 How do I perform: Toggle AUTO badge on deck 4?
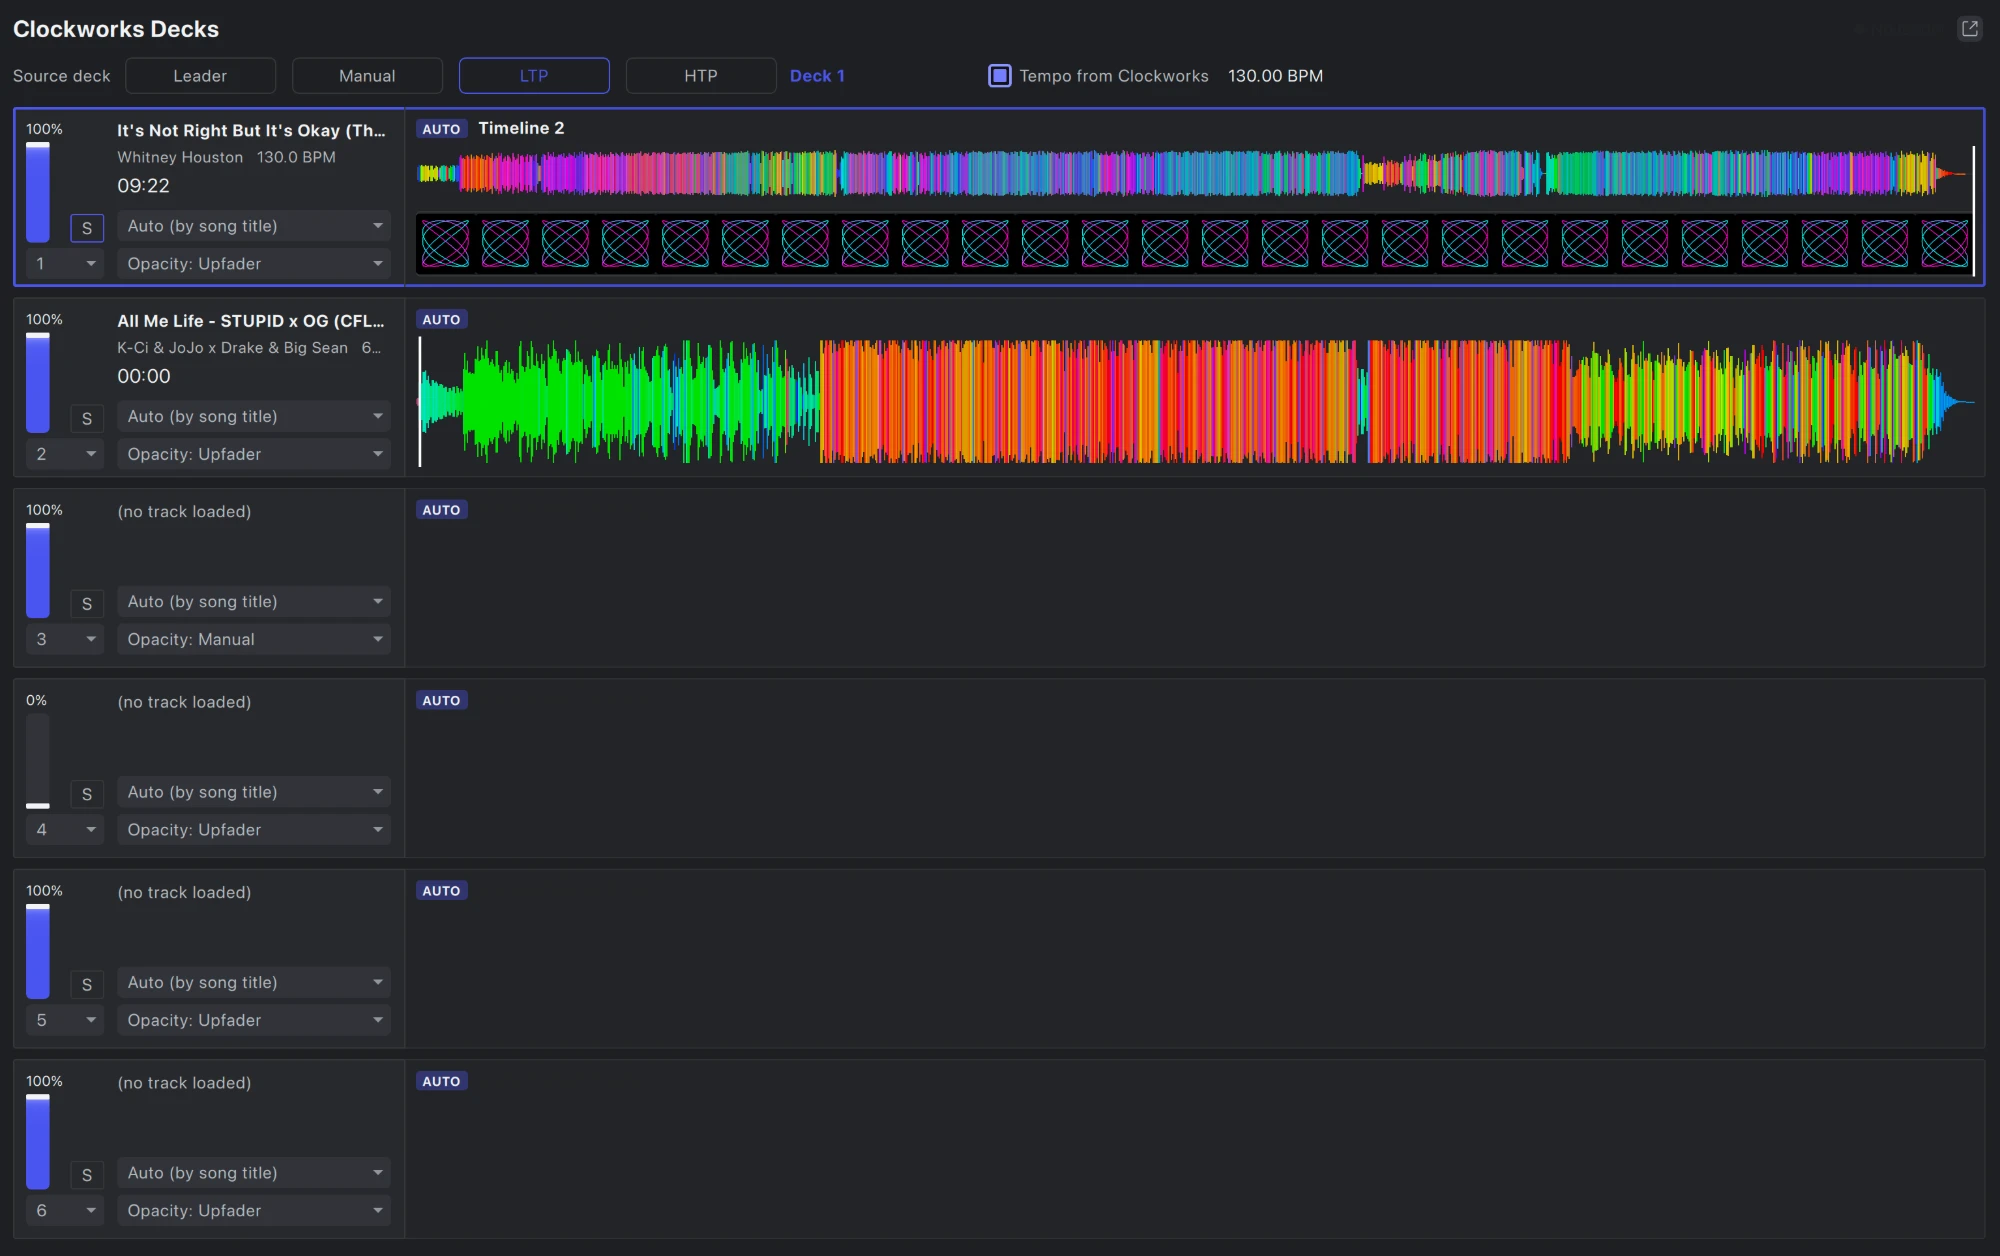pyautogui.click(x=441, y=701)
